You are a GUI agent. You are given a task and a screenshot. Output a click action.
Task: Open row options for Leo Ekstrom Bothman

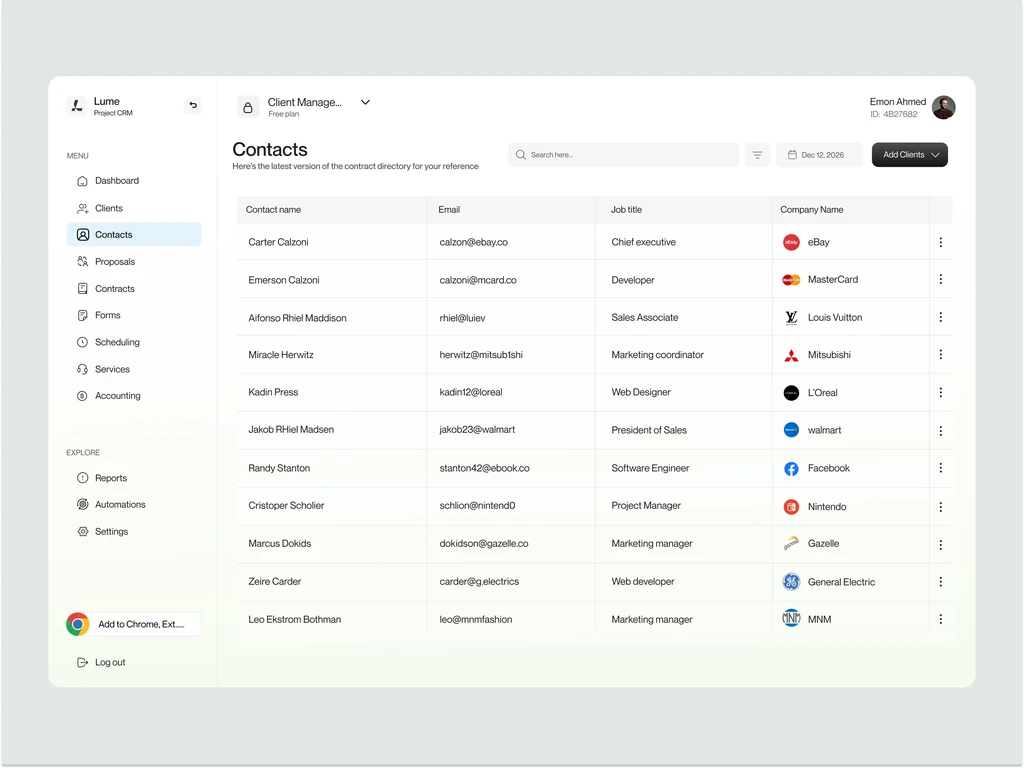tap(940, 619)
